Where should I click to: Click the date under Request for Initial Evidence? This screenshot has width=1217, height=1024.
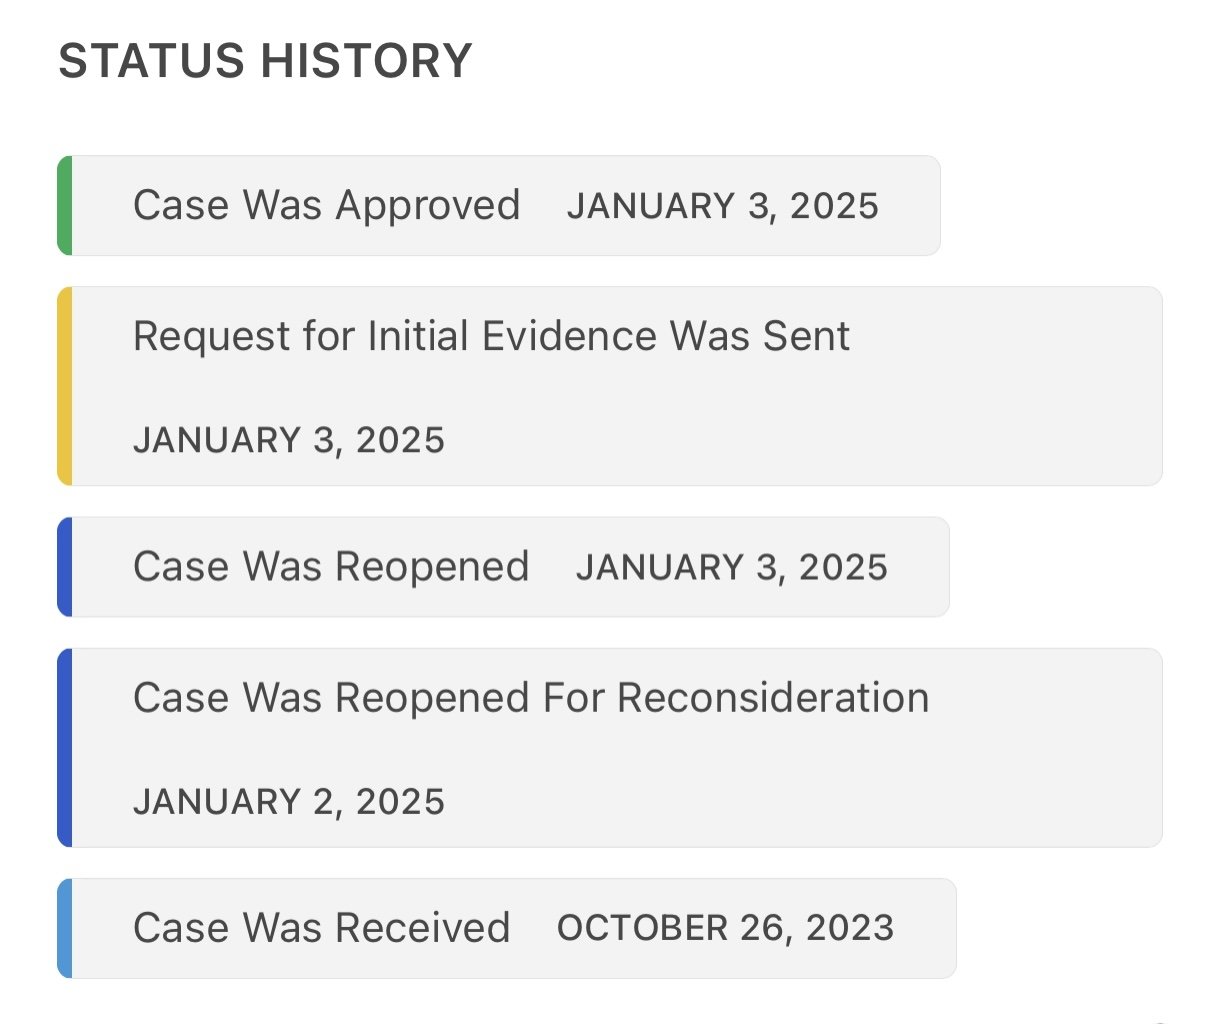coord(289,441)
